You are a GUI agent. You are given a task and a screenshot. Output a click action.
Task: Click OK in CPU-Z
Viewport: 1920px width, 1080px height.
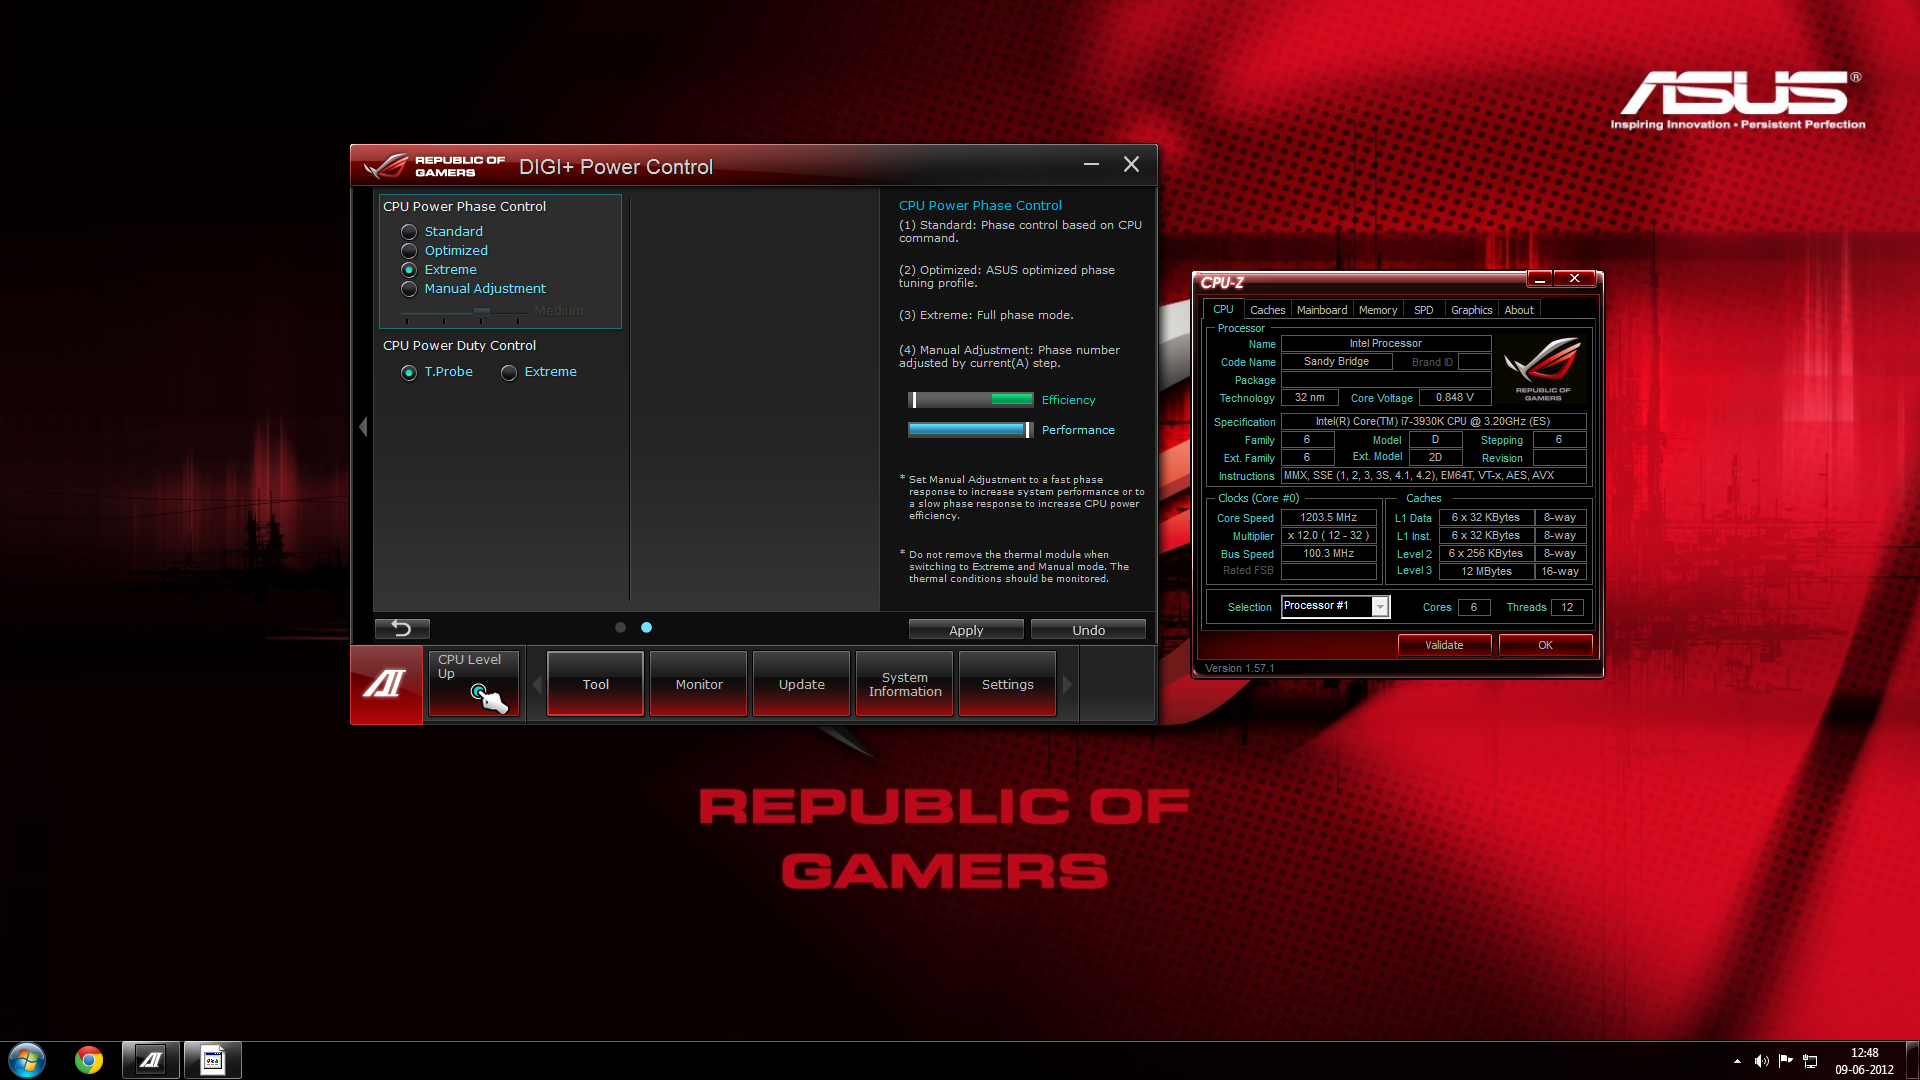(x=1545, y=645)
